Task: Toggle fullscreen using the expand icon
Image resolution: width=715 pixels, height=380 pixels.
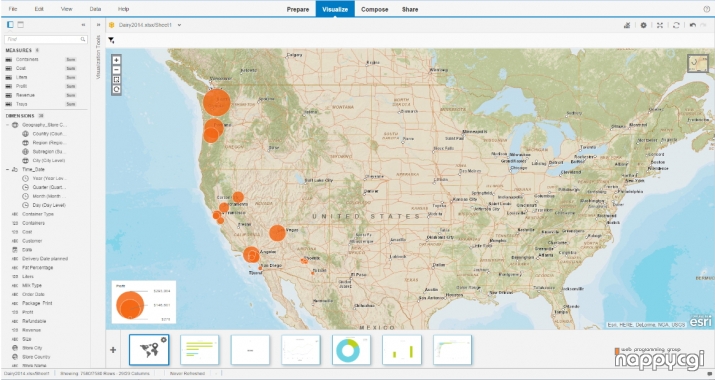Action: [660, 25]
